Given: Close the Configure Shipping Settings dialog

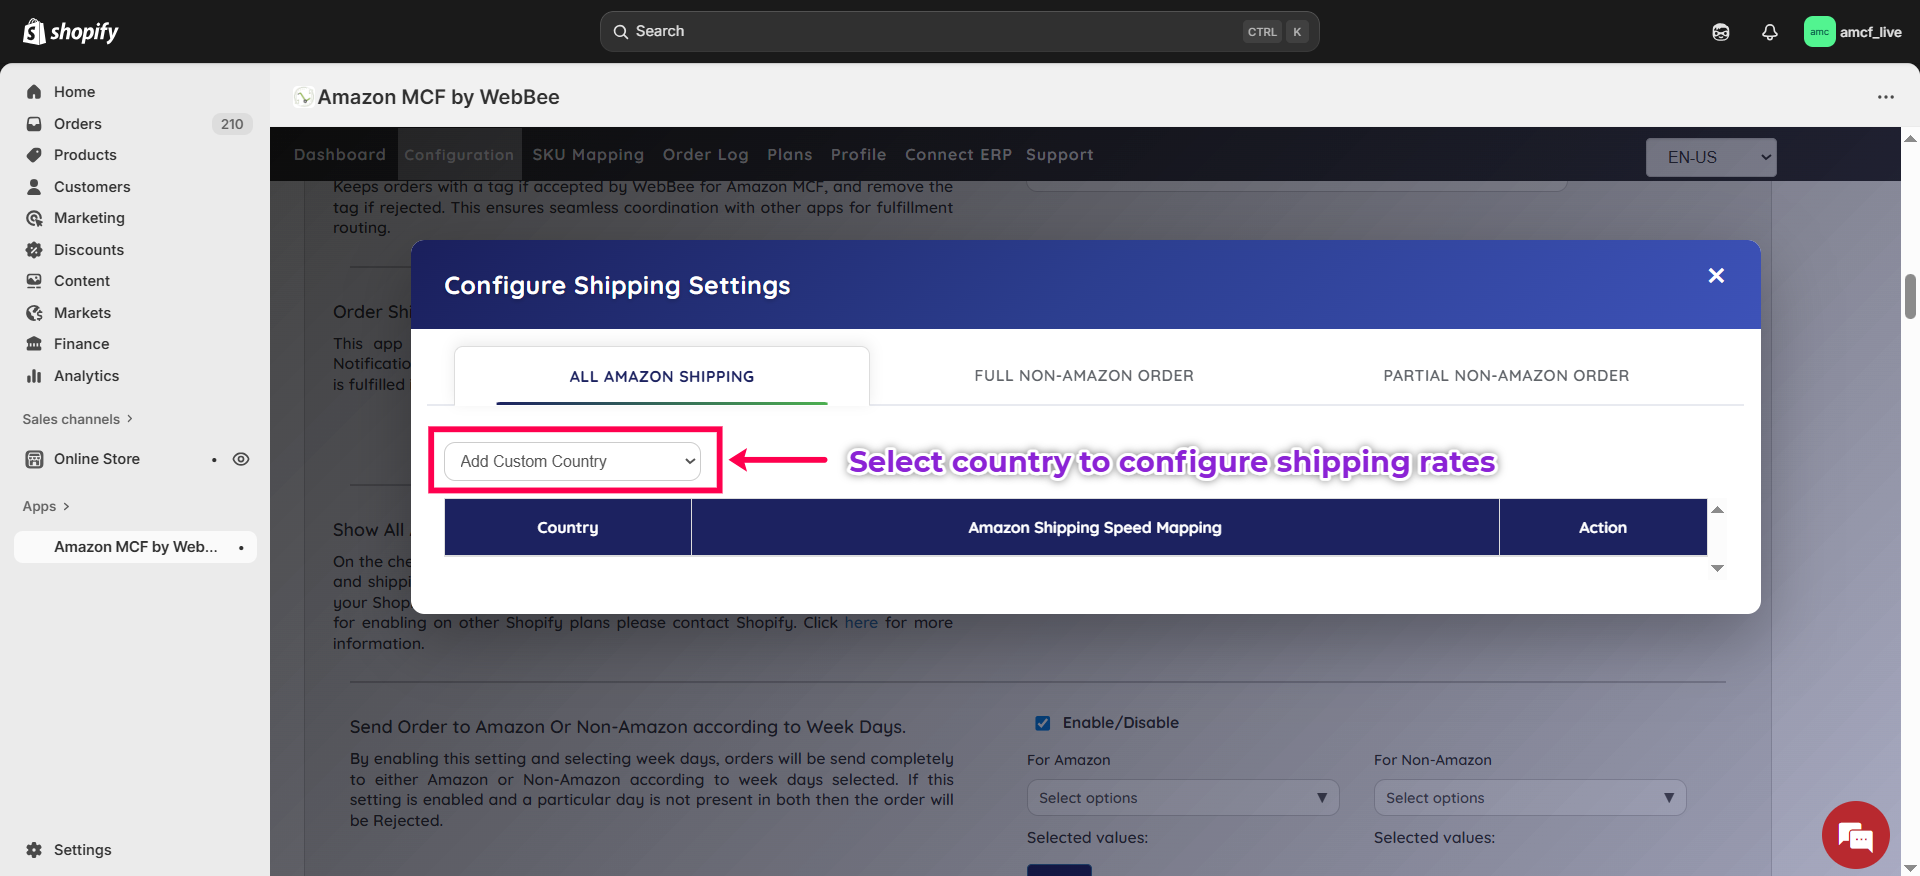Looking at the screenshot, I should point(1716,276).
